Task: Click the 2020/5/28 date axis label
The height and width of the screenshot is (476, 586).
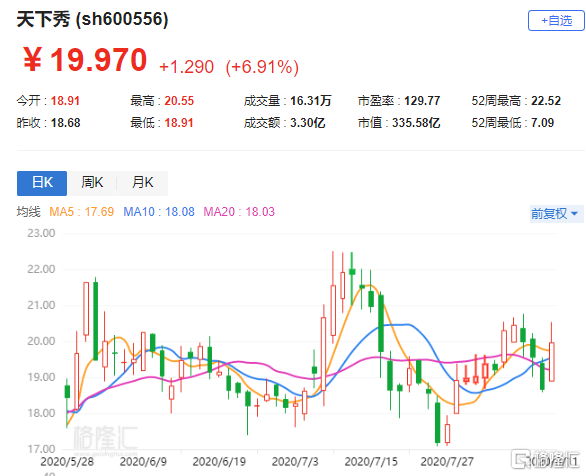Action: (x=67, y=462)
